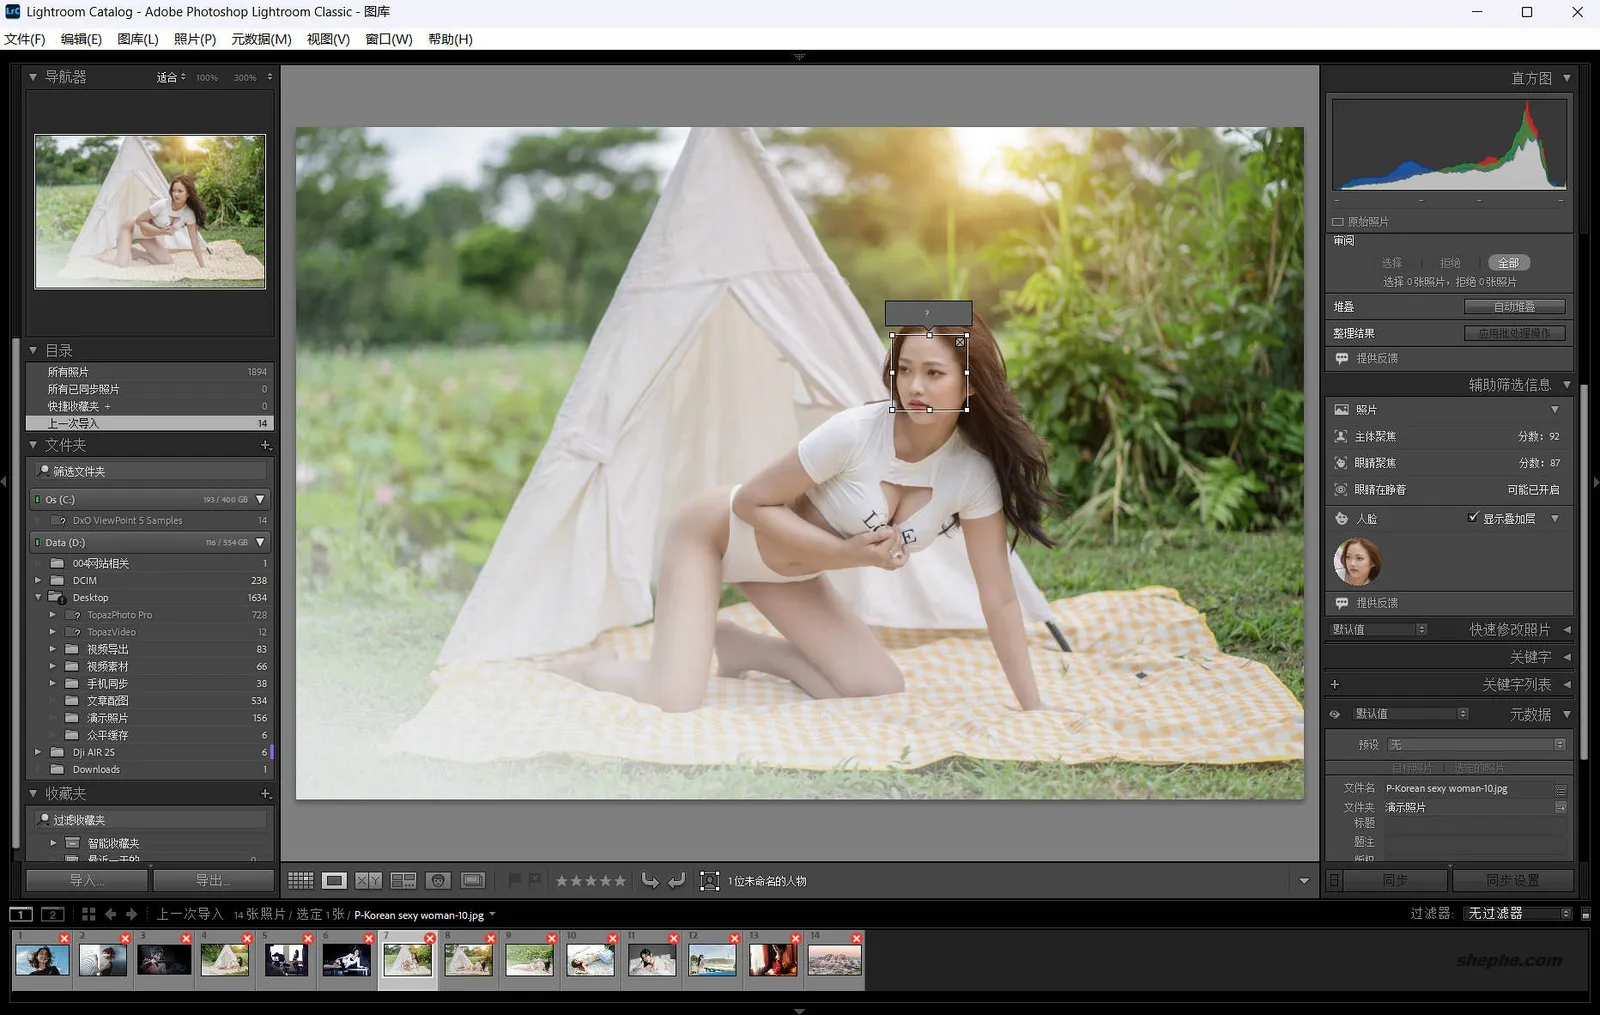The height and width of the screenshot is (1015, 1600).
Task: Open the 预设 无 dropdown
Action: click(x=1476, y=745)
